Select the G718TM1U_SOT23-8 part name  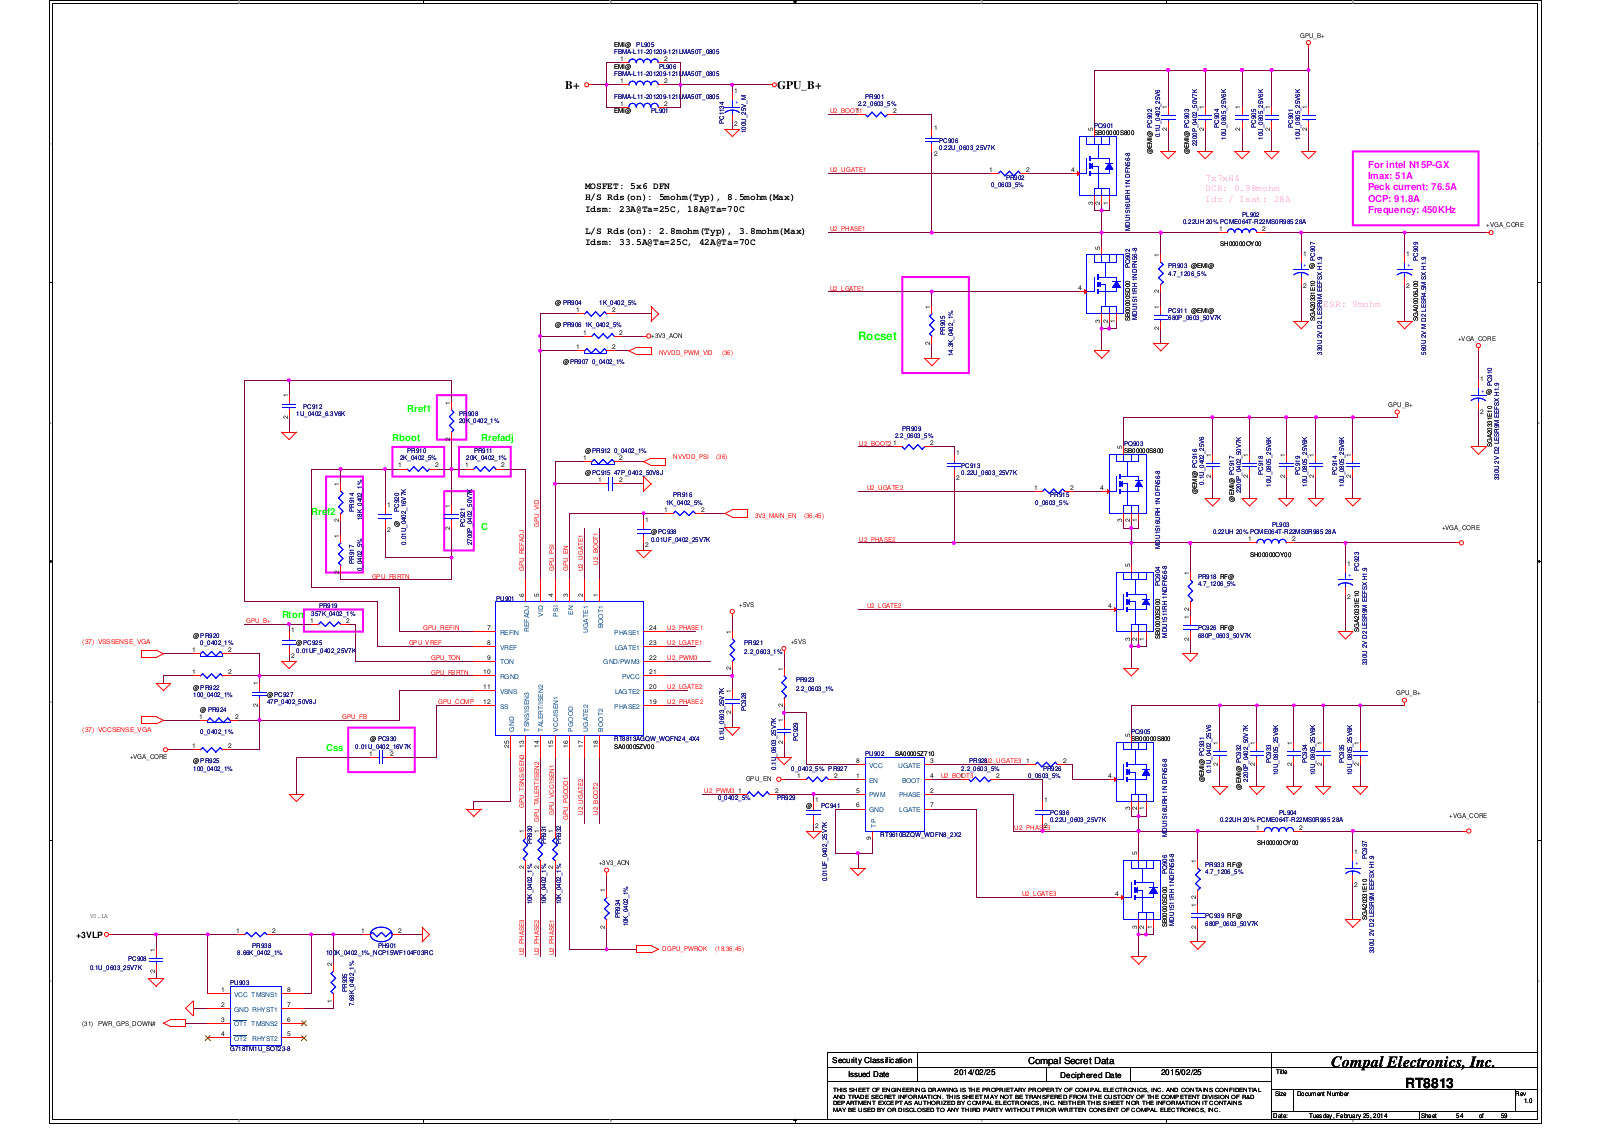click(260, 1048)
